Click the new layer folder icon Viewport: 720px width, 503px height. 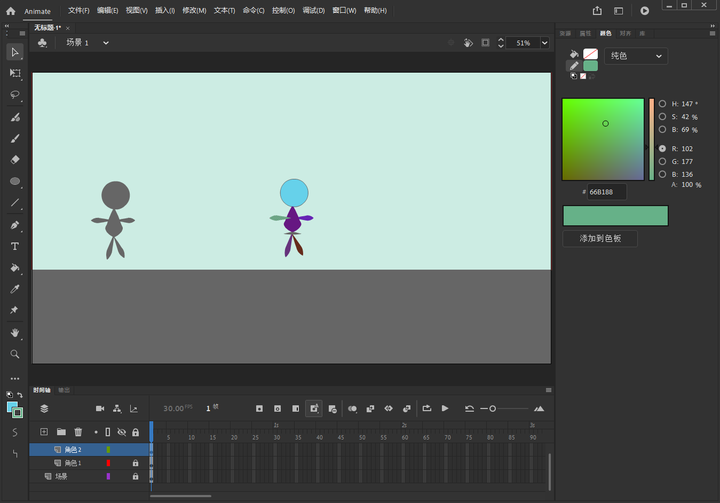(x=61, y=432)
